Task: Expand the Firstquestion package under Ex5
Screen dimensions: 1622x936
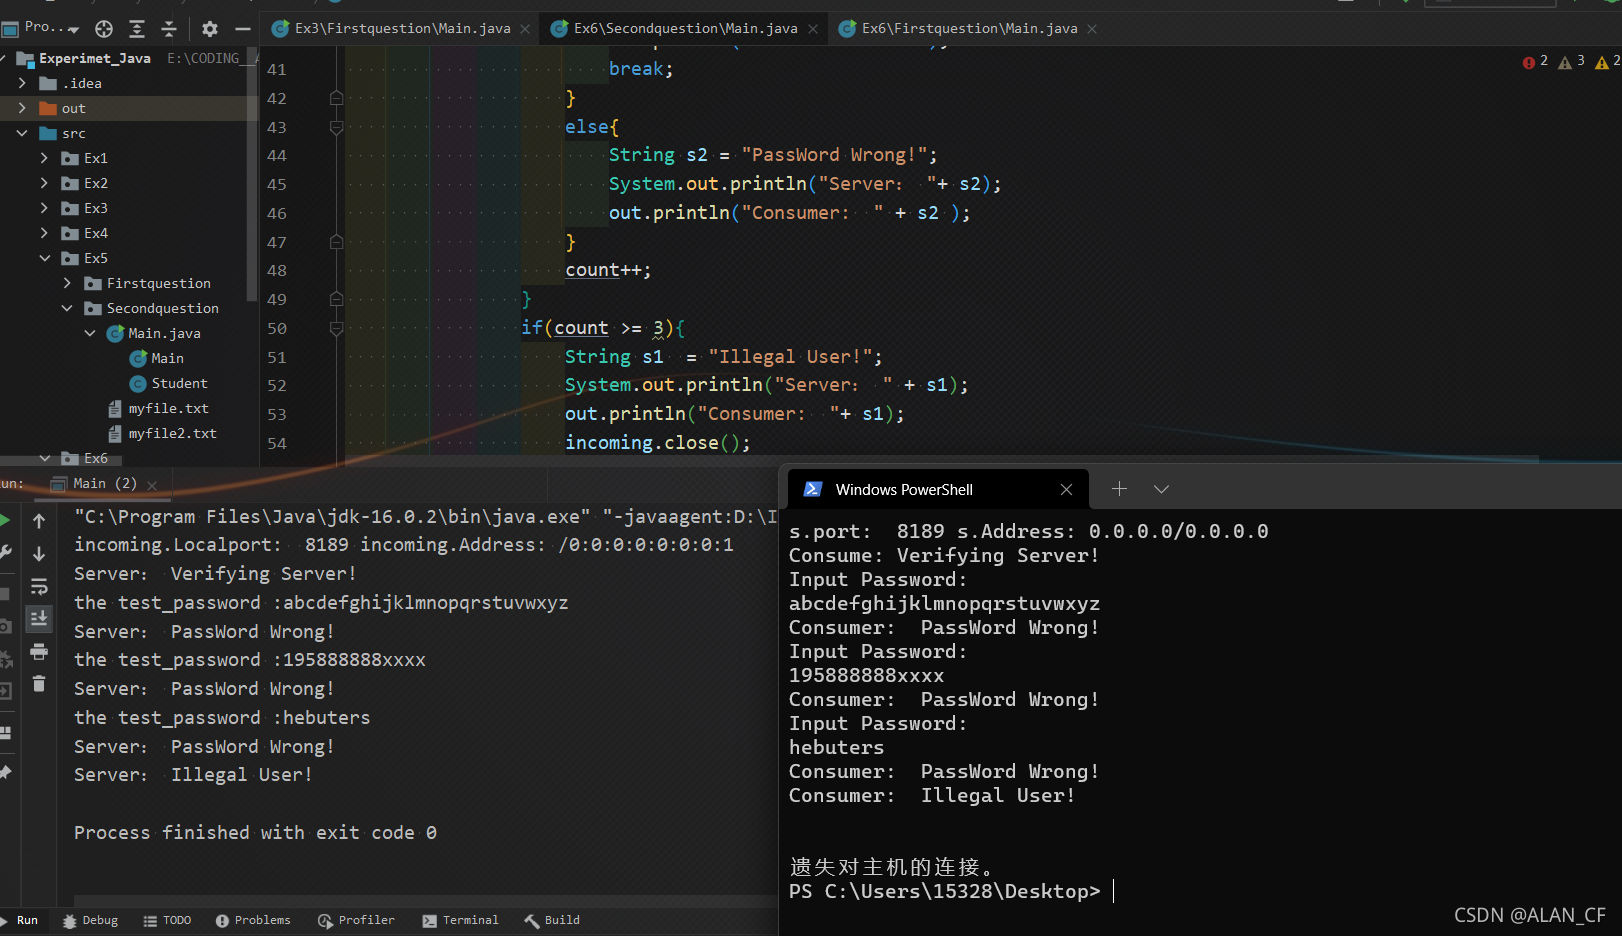Action: point(67,283)
